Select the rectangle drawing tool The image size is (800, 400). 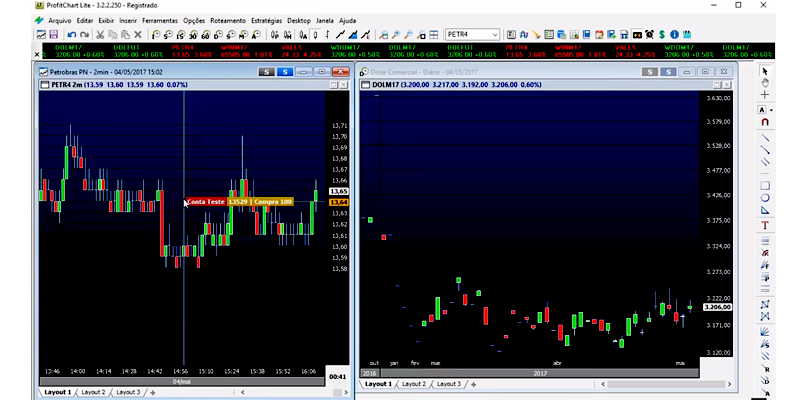[x=765, y=186]
